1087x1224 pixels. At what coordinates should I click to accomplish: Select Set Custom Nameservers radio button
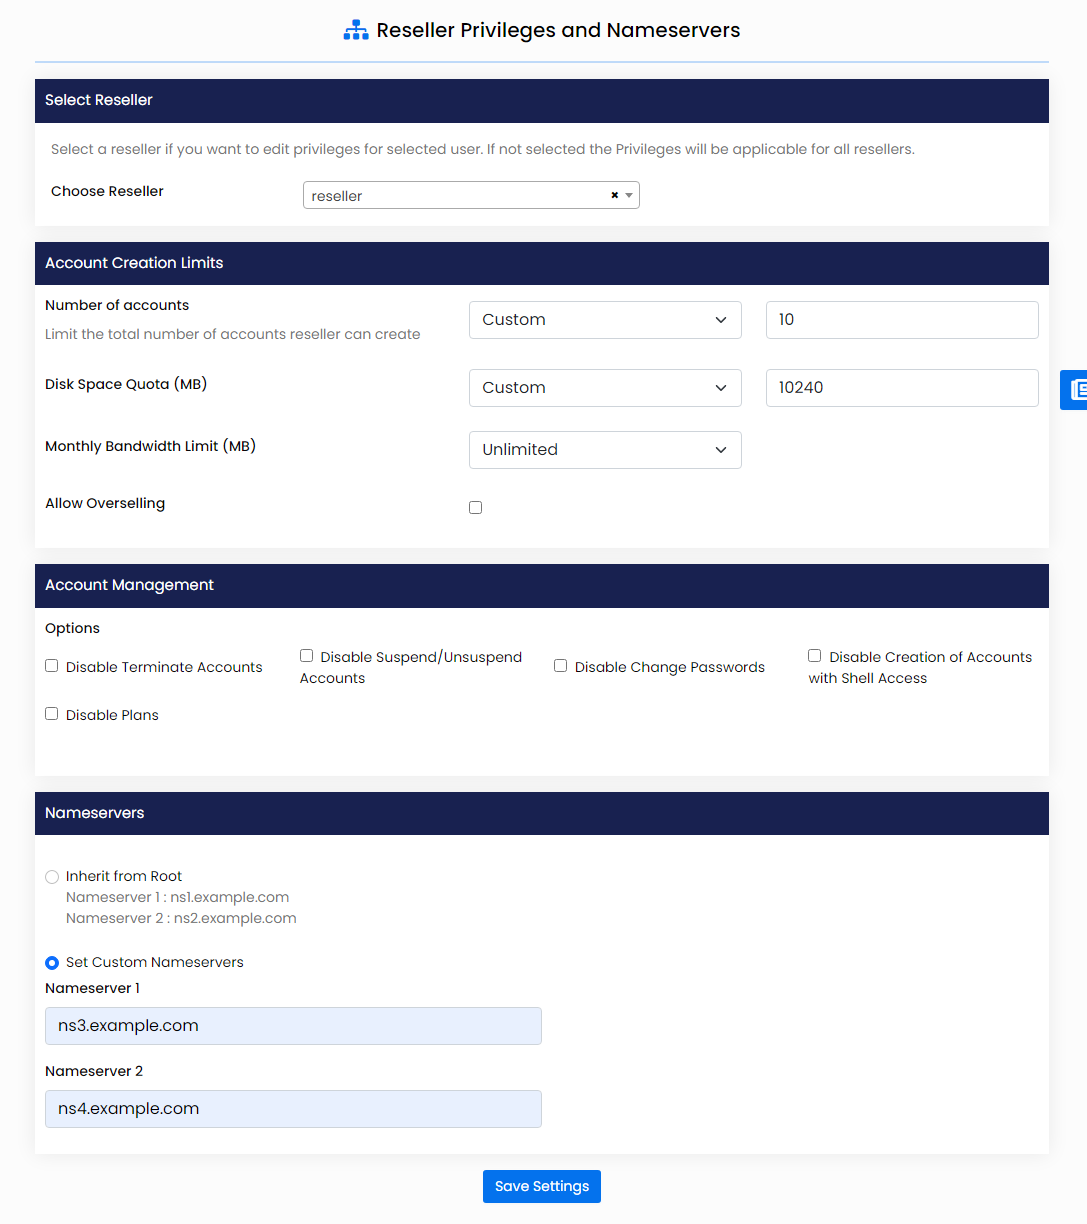click(52, 963)
